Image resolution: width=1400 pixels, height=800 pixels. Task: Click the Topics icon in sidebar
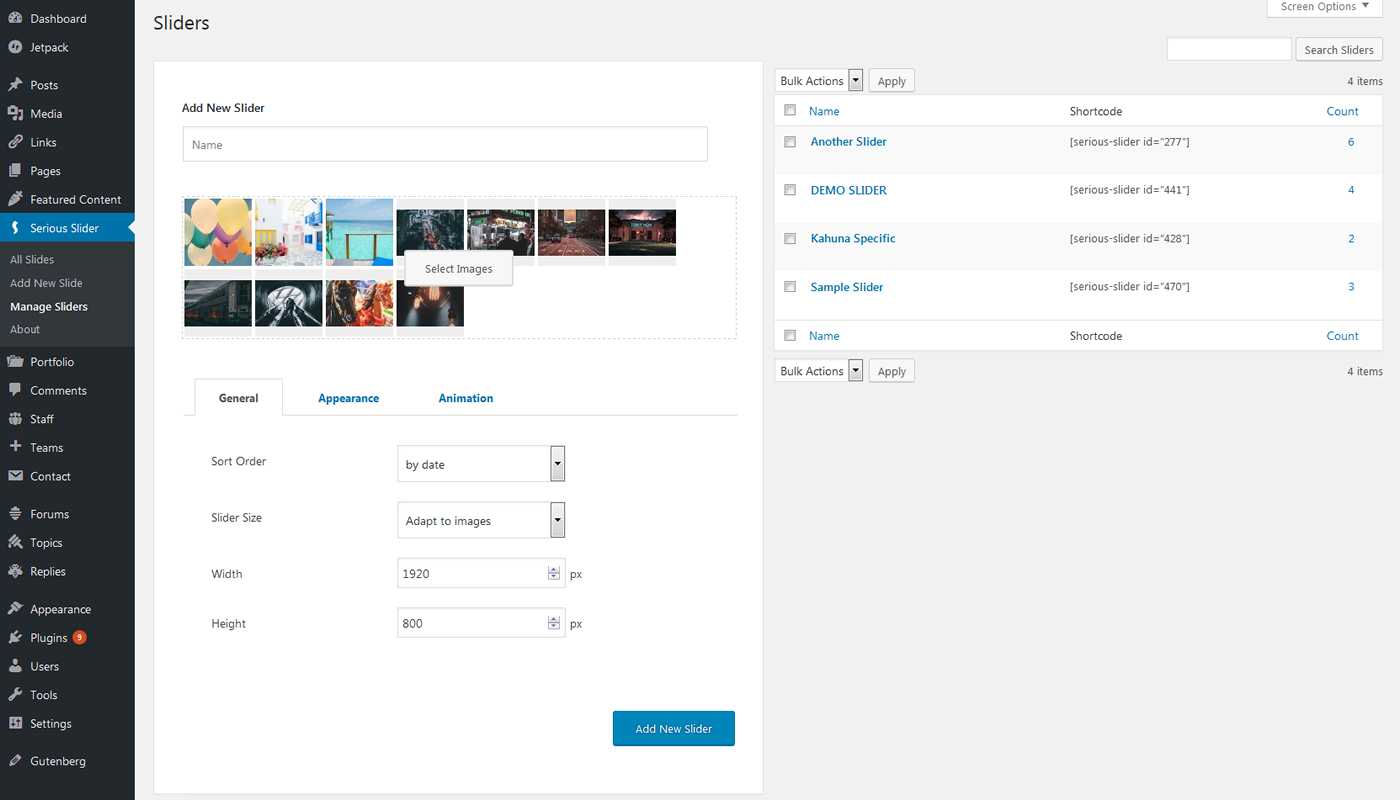15,542
